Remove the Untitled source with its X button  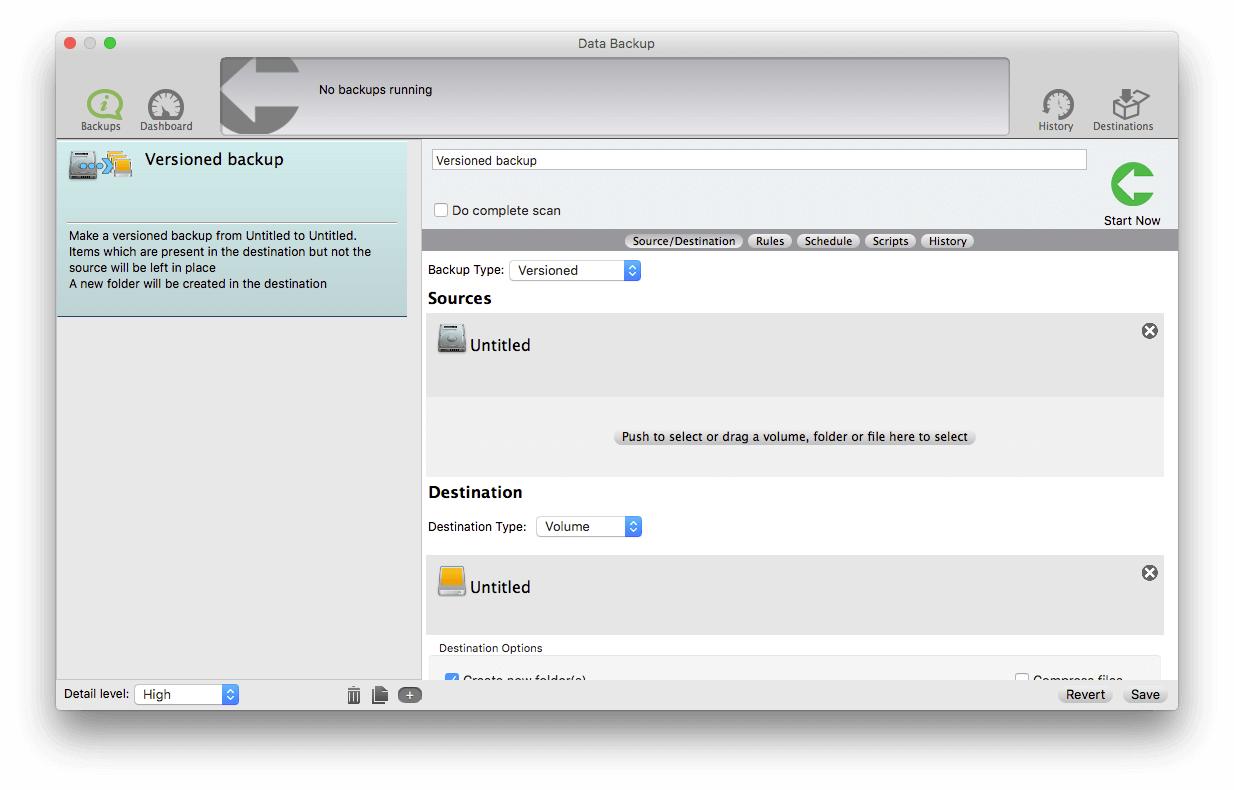point(1149,330)
